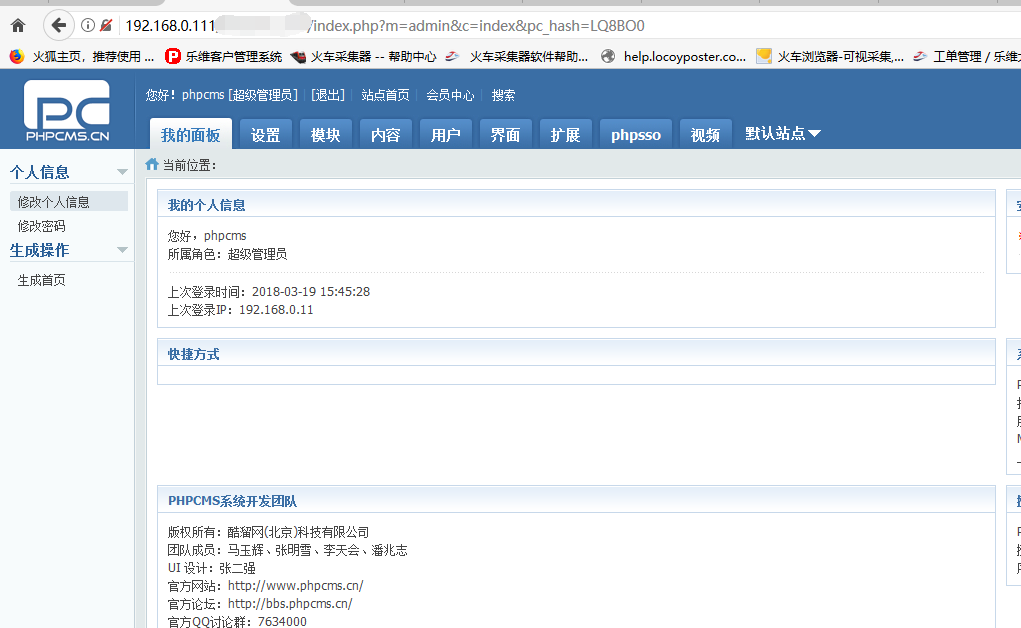Open the 视频 tab
Screen dimensions: 1021x628
point(705,135)
